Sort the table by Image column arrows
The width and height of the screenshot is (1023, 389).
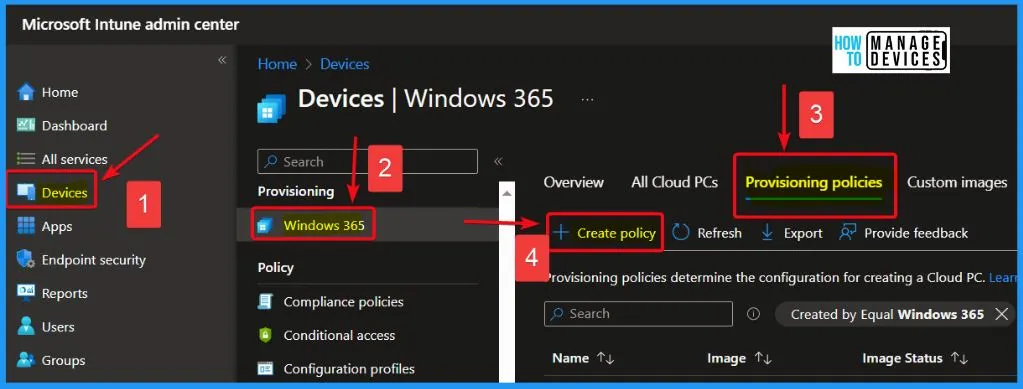coord(762,358)
